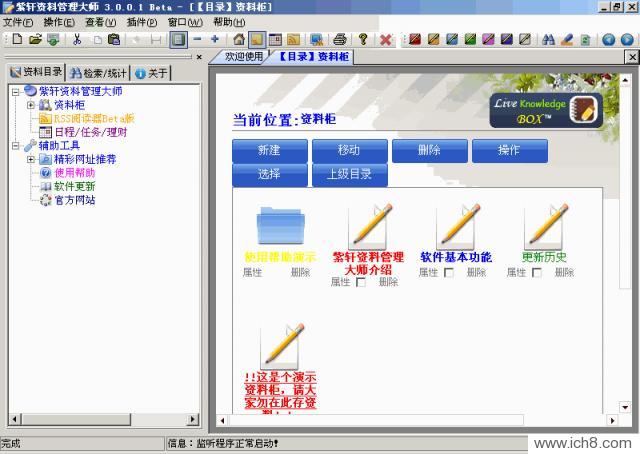Open the 查看(V) menu

tap(100, 22)
